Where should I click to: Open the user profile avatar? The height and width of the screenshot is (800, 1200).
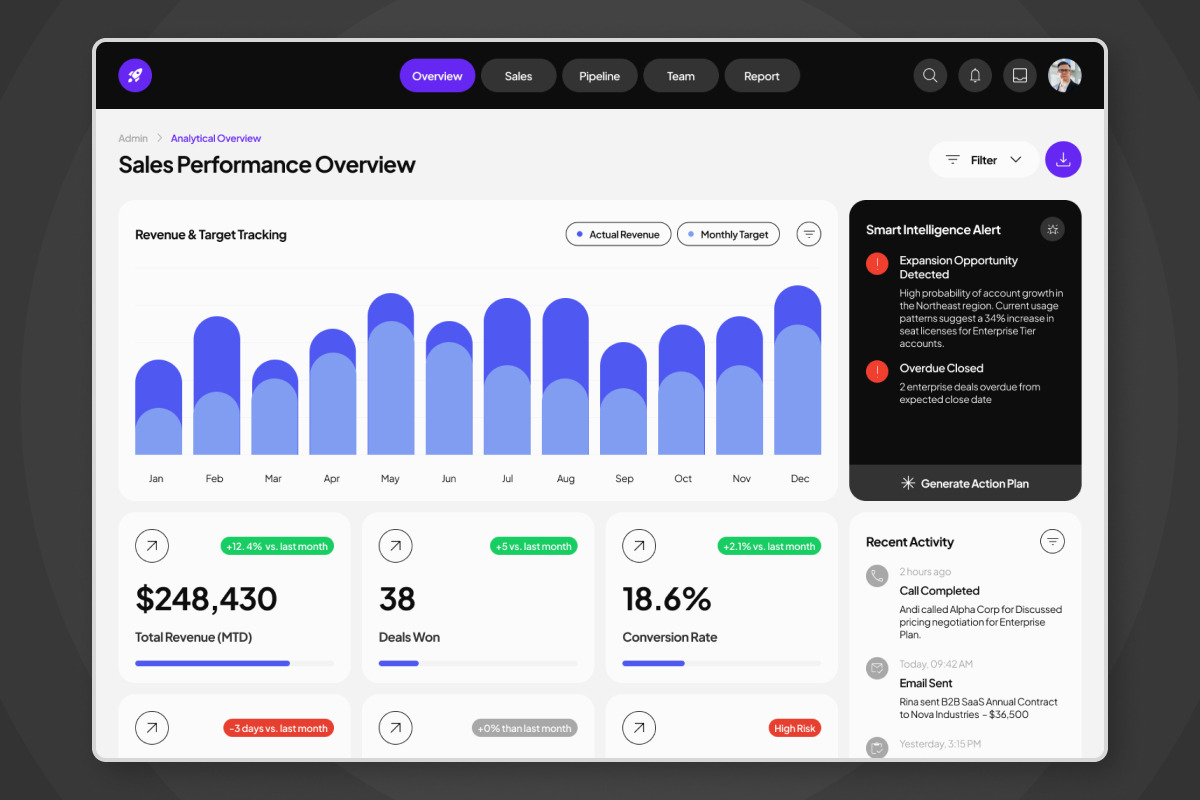click(x=1065, y=75)
